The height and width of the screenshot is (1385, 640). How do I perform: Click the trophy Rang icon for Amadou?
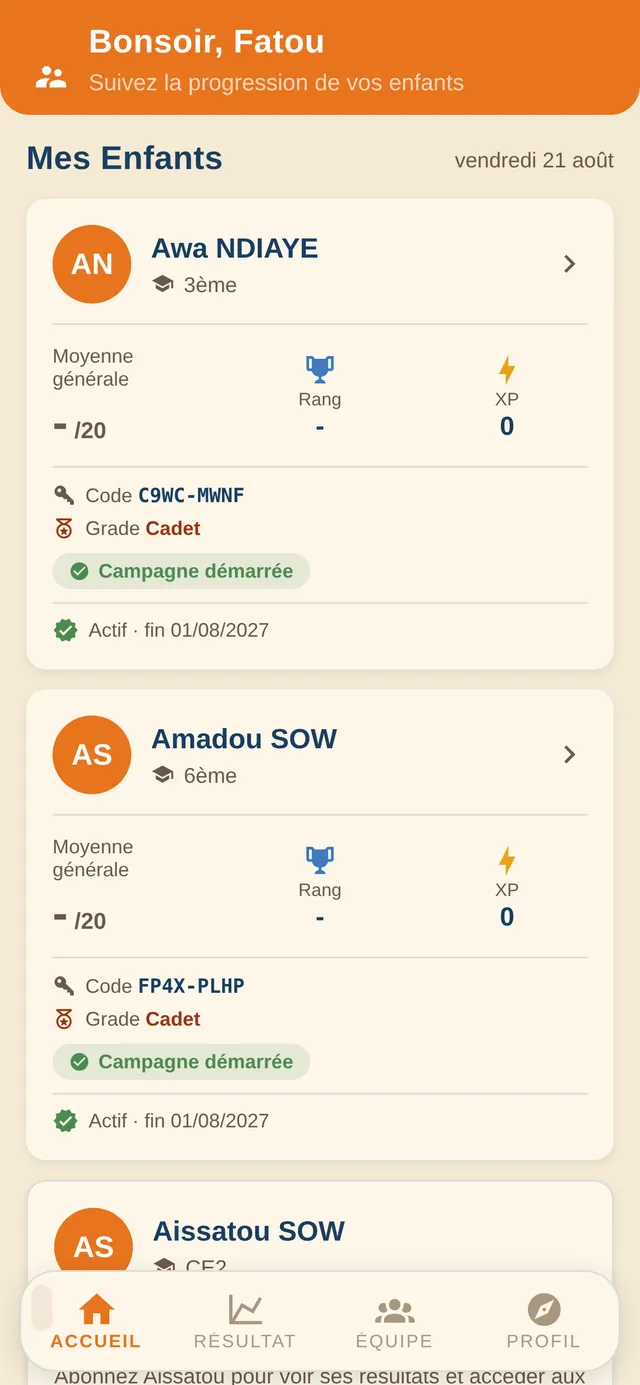[320, 861]
